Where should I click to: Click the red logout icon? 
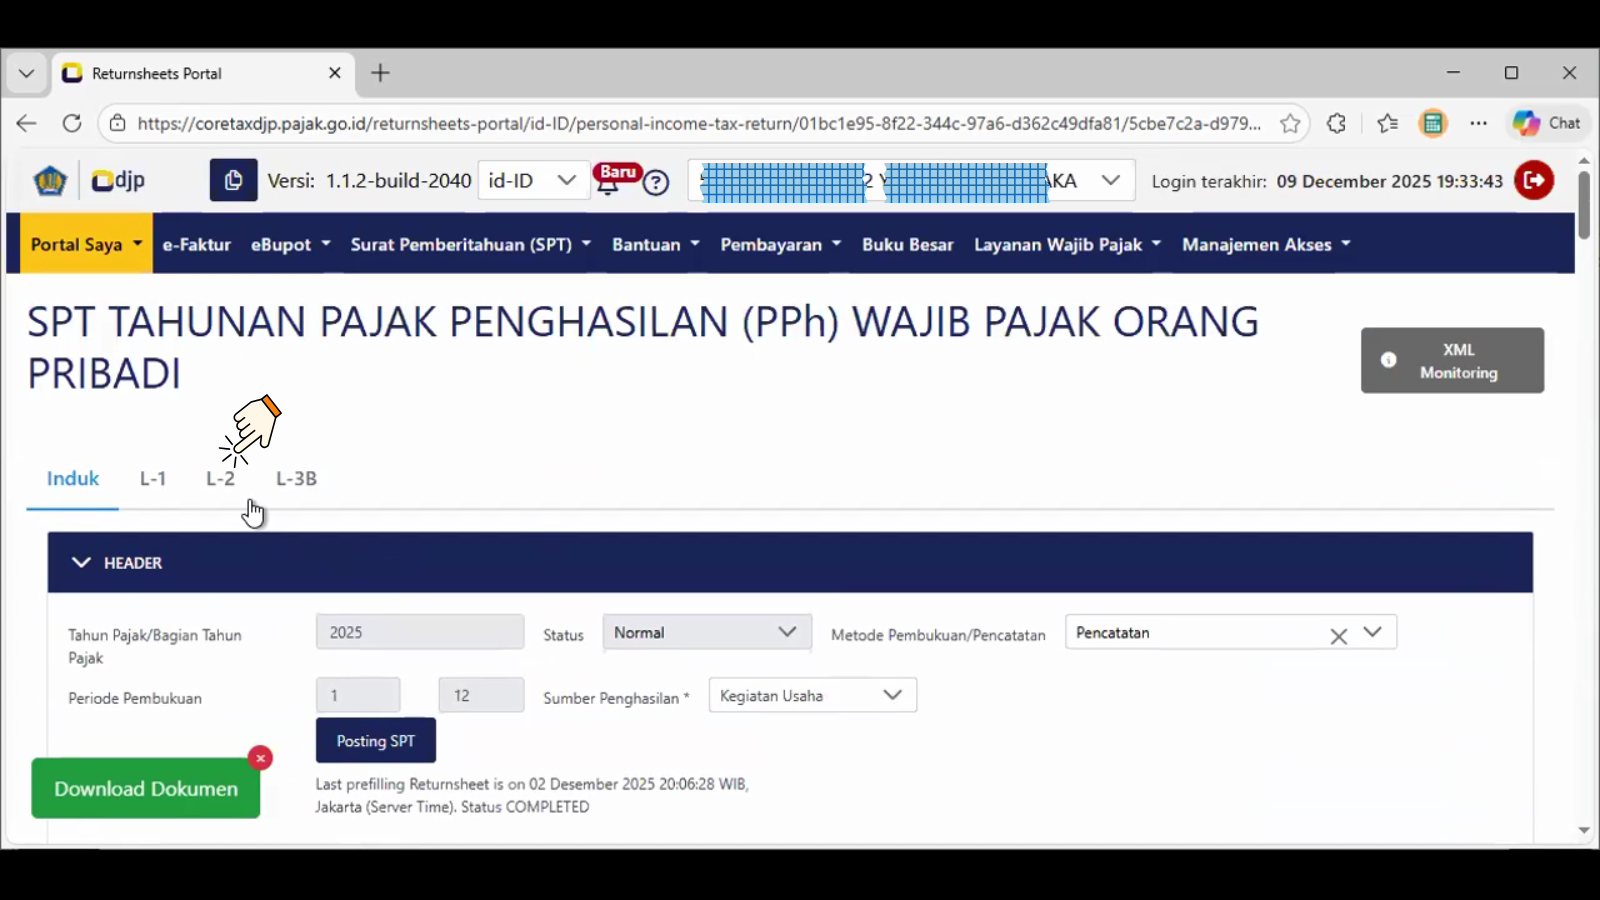[1533, 181]
